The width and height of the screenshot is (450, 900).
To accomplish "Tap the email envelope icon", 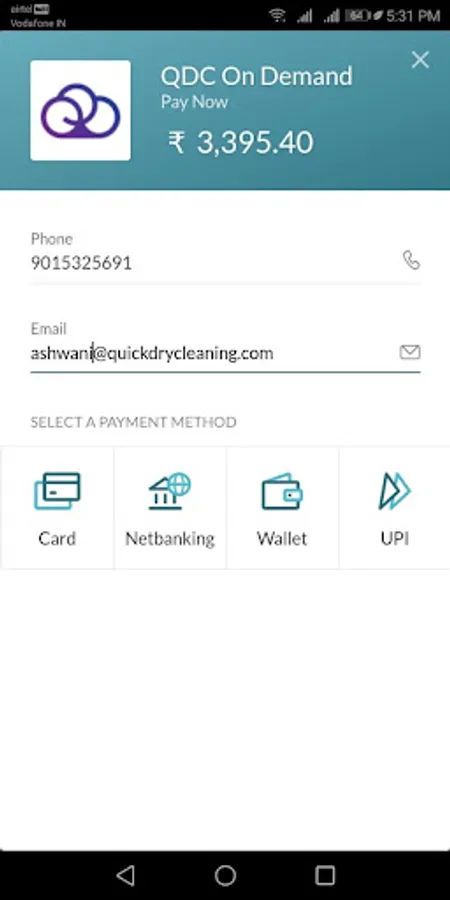I will tap(410, 352).
